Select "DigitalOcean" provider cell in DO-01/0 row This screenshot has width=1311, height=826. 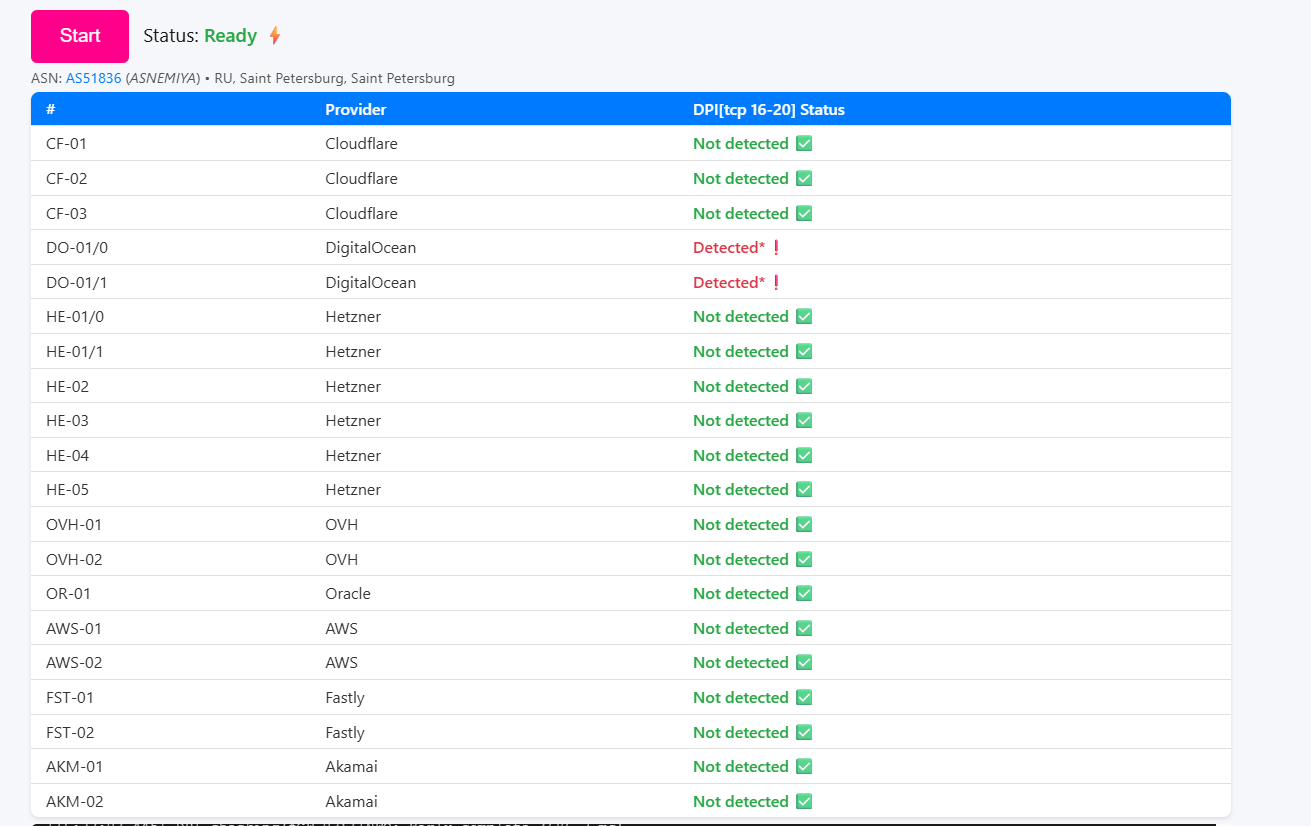pyautogui.click(x=371, y=248)
